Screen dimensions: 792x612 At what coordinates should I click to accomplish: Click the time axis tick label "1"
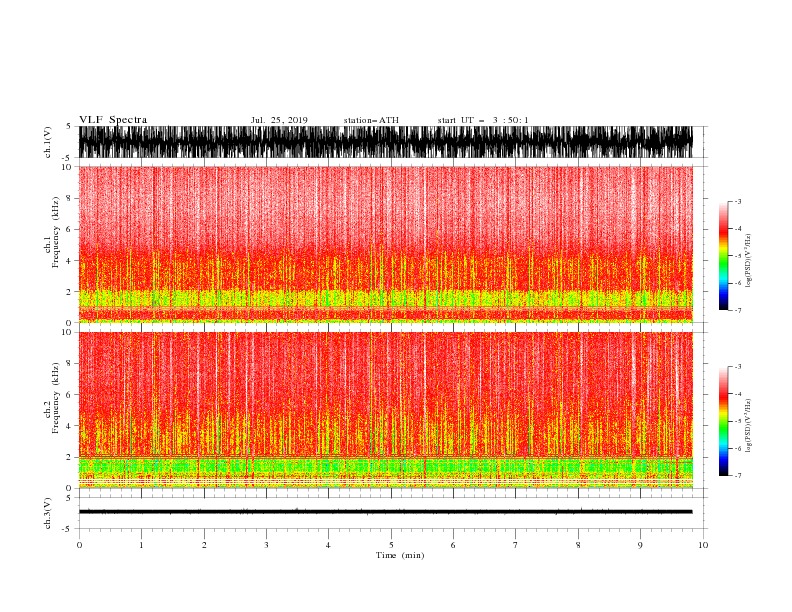141,545
